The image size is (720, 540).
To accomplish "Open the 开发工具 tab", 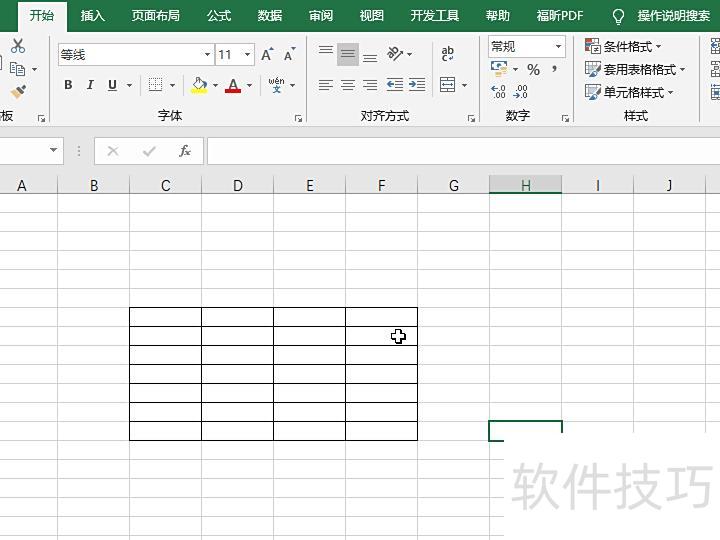I will pos(434,16).
